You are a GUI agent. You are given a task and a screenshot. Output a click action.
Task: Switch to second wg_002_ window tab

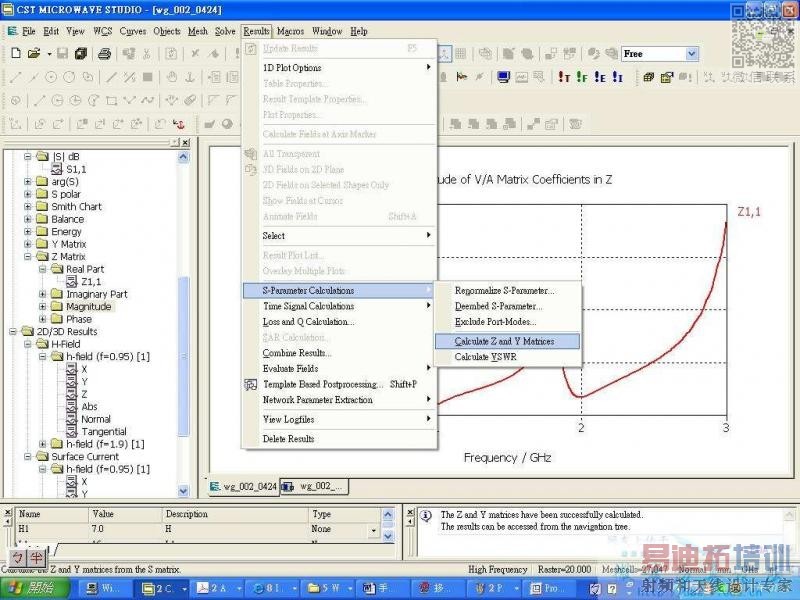(314, 487)
